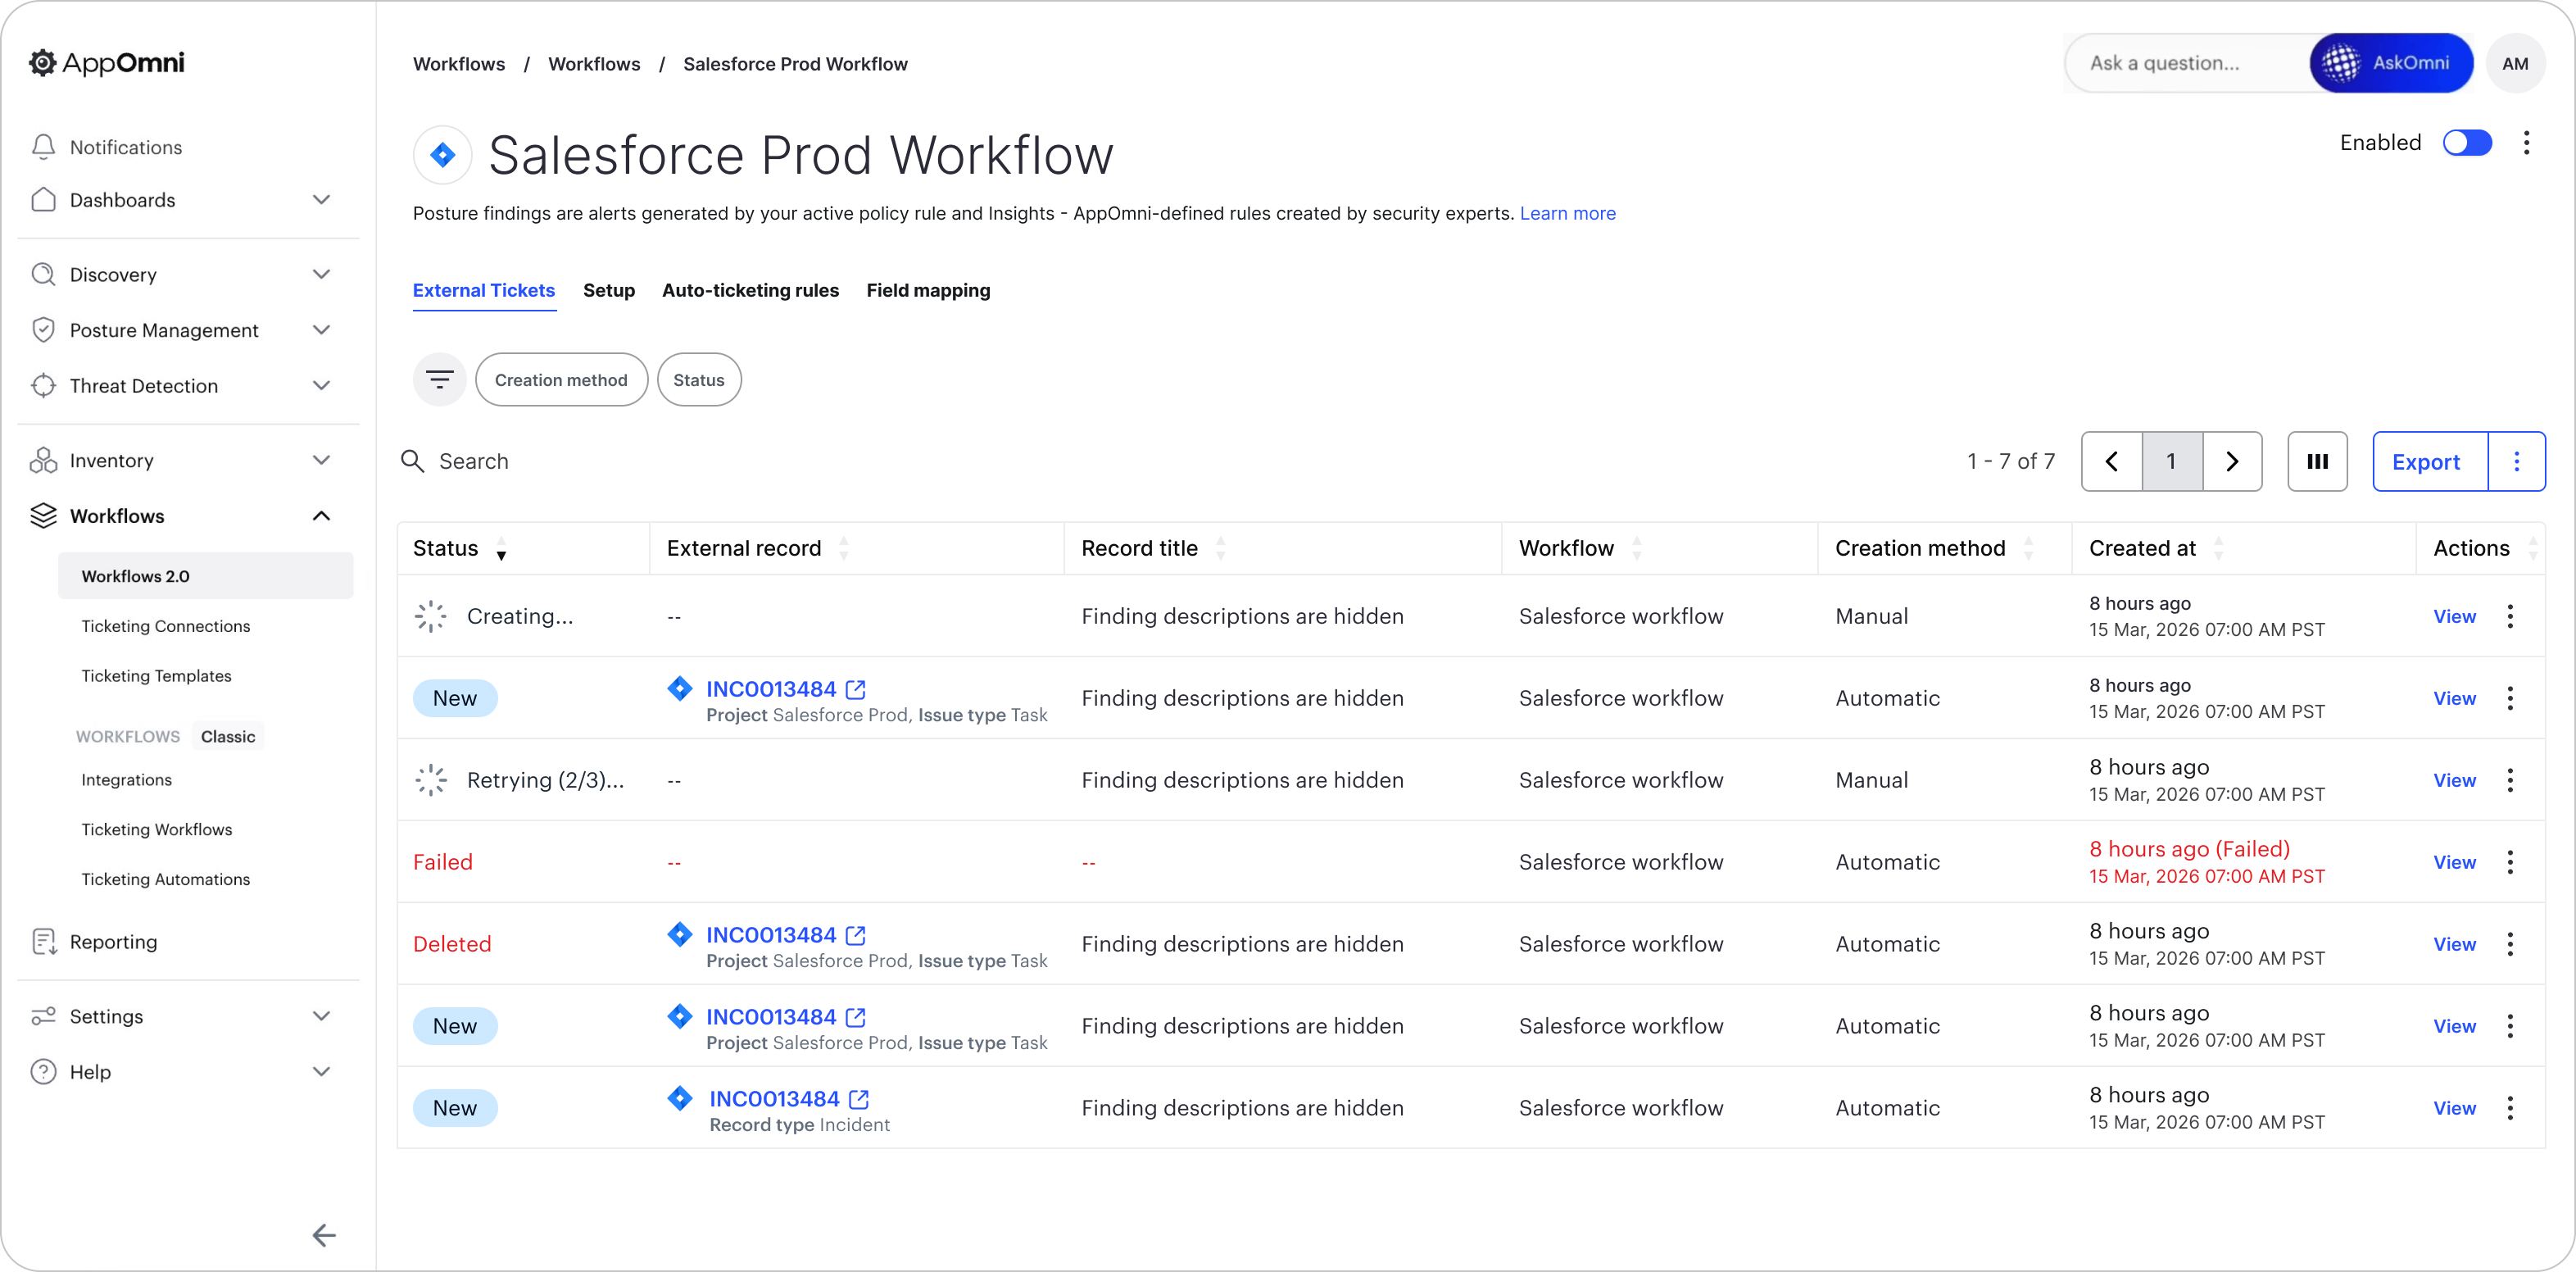Open the actions menu for the Failed row
Screen dimensions: 2576x1272
[x=2509, y=862]
